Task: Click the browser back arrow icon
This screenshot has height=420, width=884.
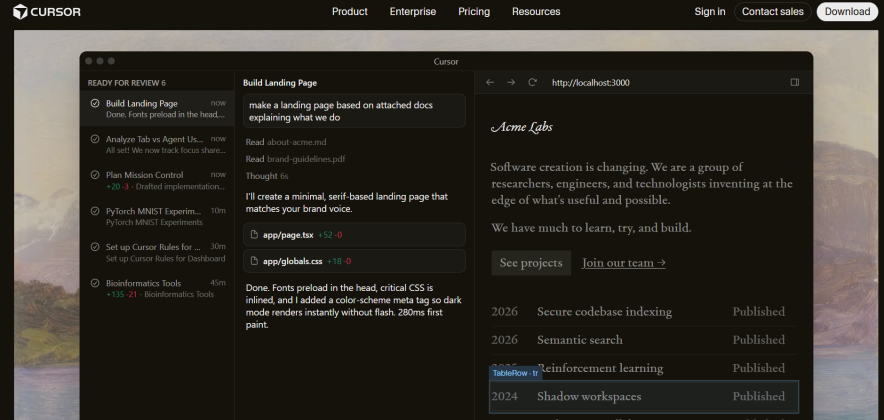Action: coord(490,82)
